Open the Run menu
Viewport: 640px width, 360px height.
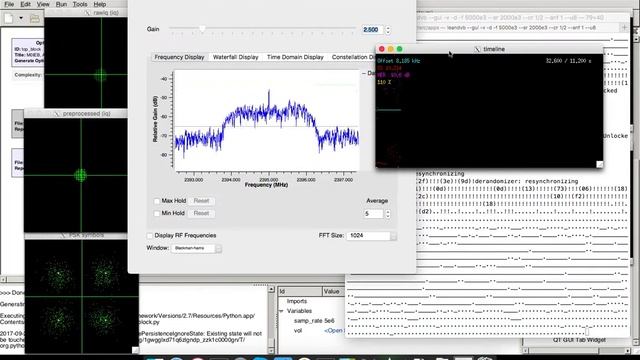pos(61,4)
